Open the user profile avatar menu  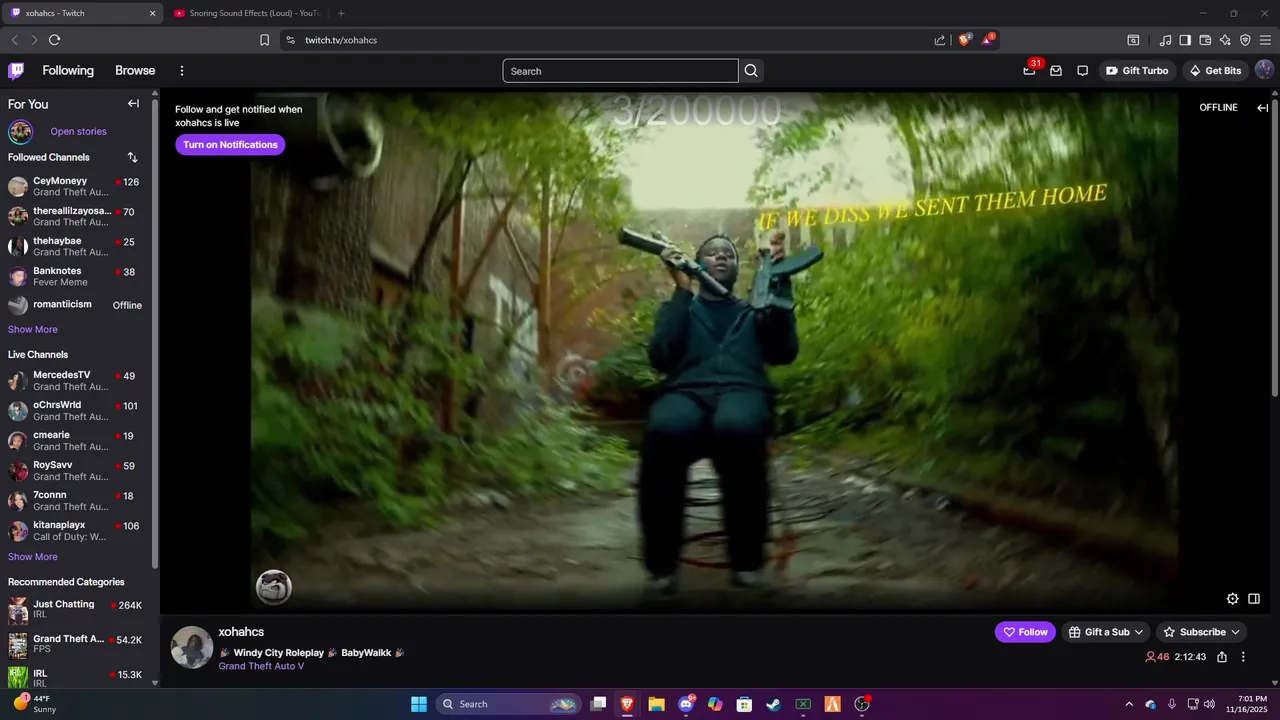click(x=1264, y=71)
